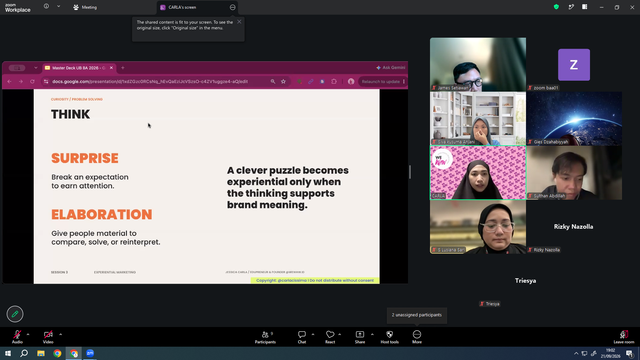Click the green encryption shield icon
The width and height of the screenshot is (640, 360).
point(556,7)
